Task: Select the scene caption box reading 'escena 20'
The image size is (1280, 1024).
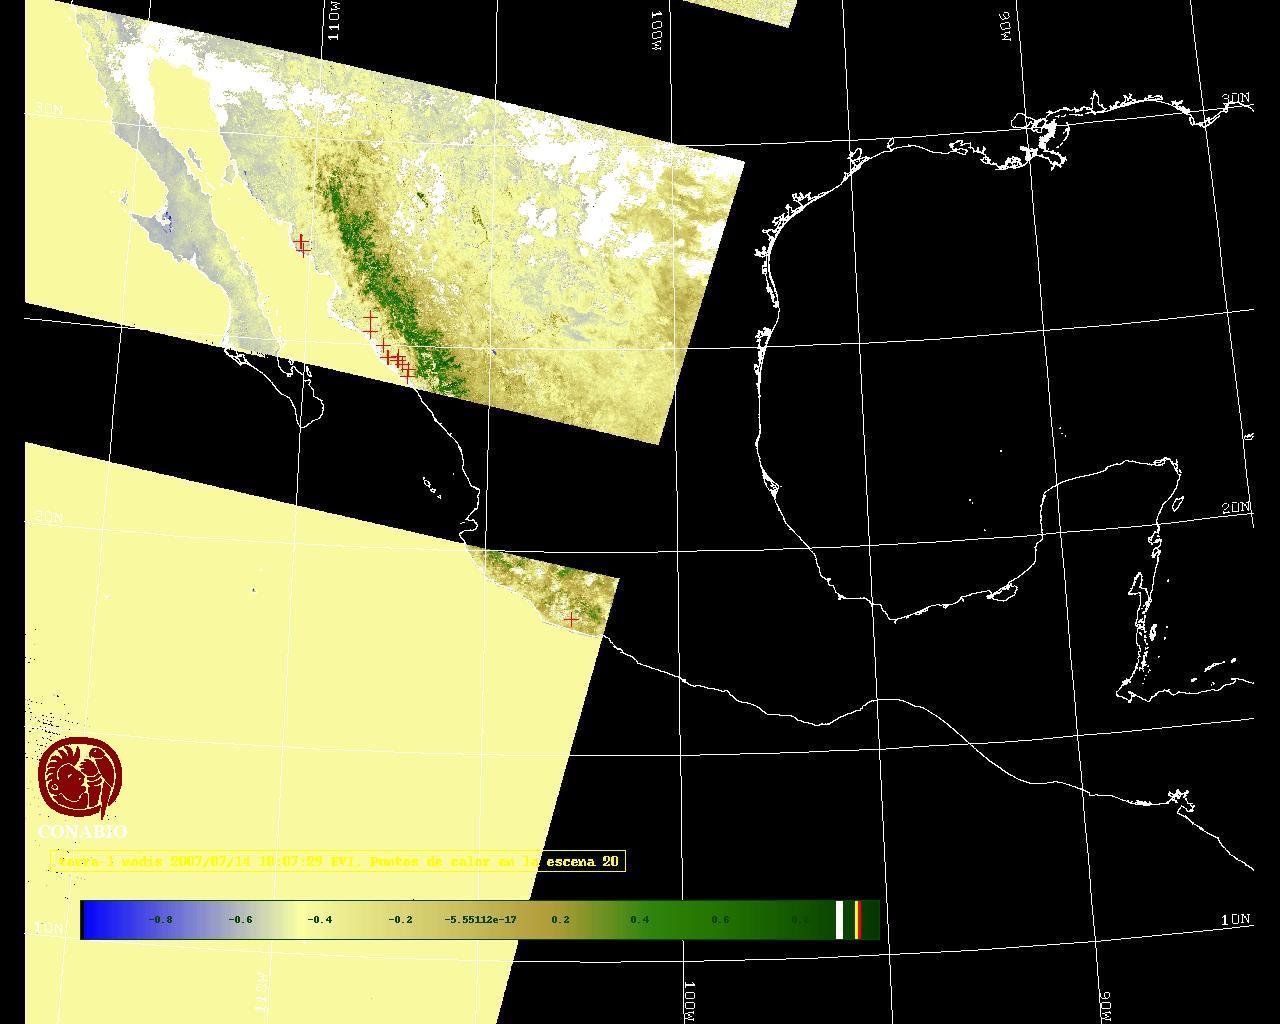Action: [339, 861]
